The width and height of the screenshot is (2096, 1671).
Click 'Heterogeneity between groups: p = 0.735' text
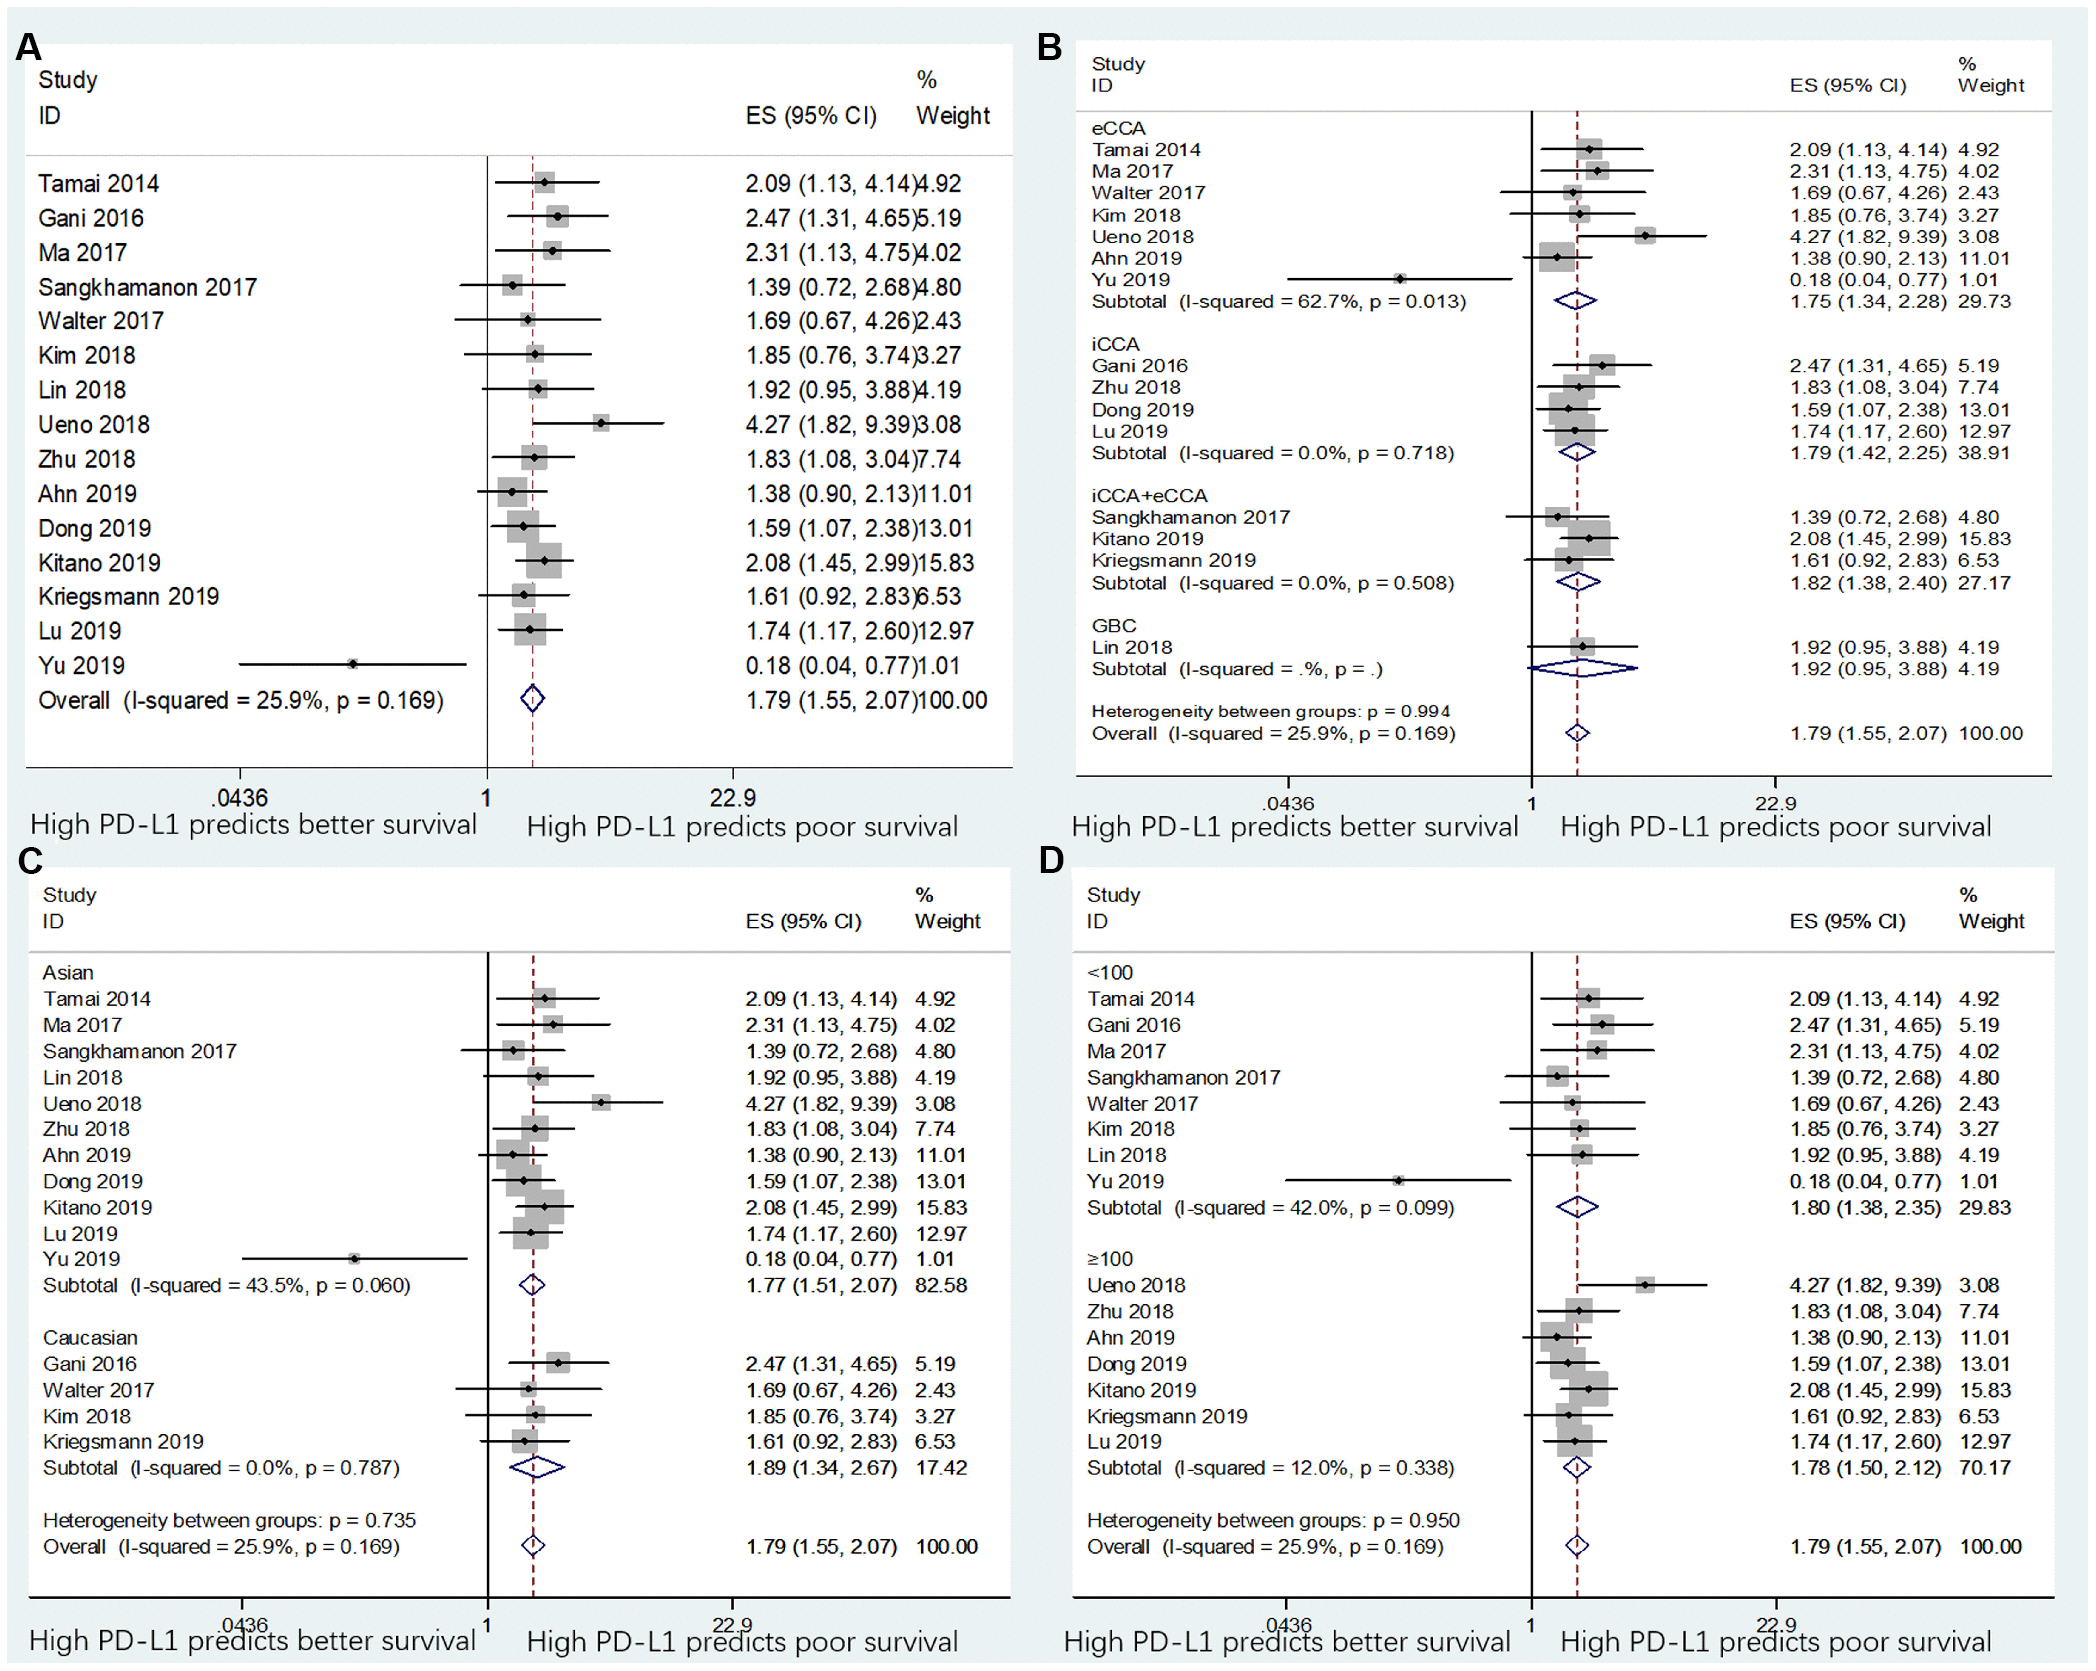click(x=229, y=1521)
